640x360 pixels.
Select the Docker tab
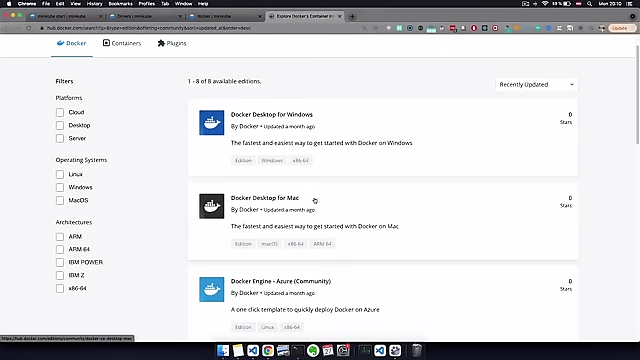pyautogui.click(x=71, y=43)
